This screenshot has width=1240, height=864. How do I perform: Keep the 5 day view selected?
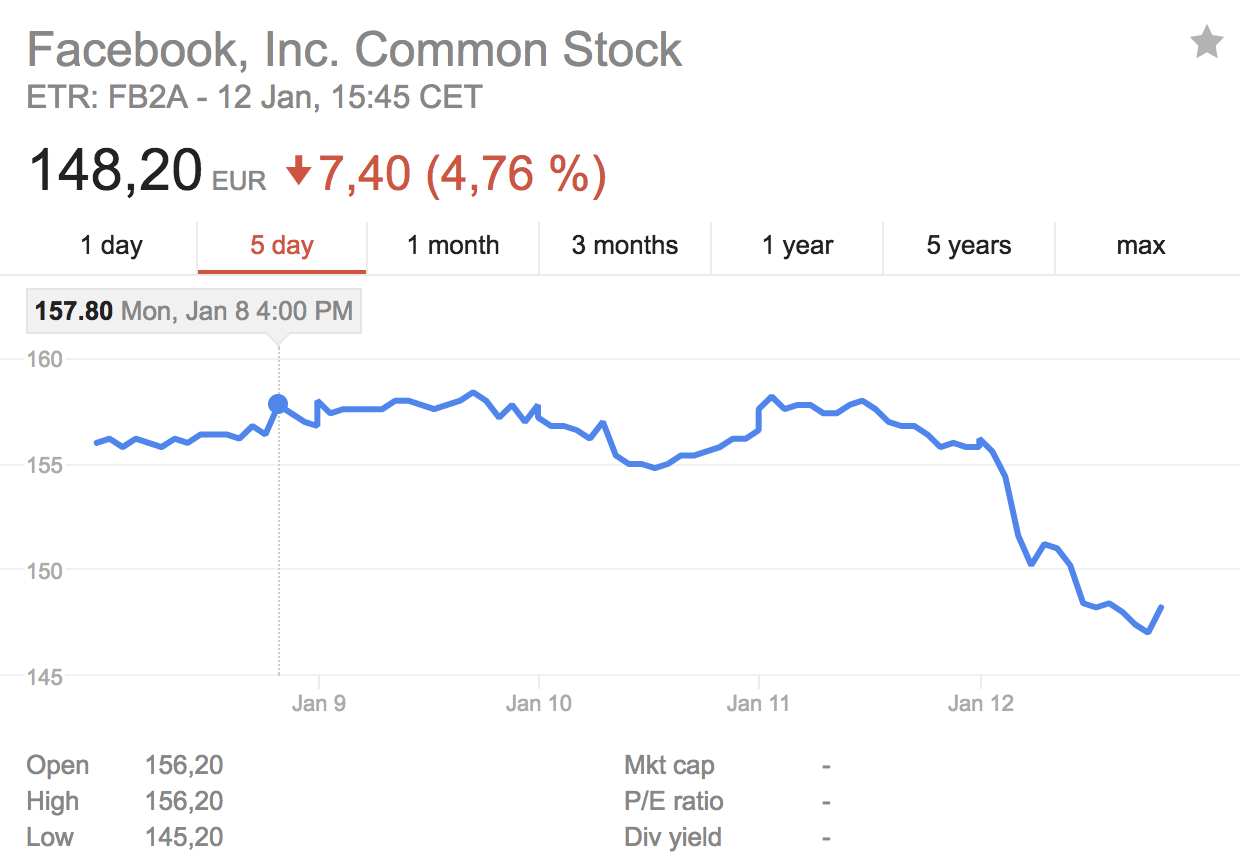click(281, 245)
